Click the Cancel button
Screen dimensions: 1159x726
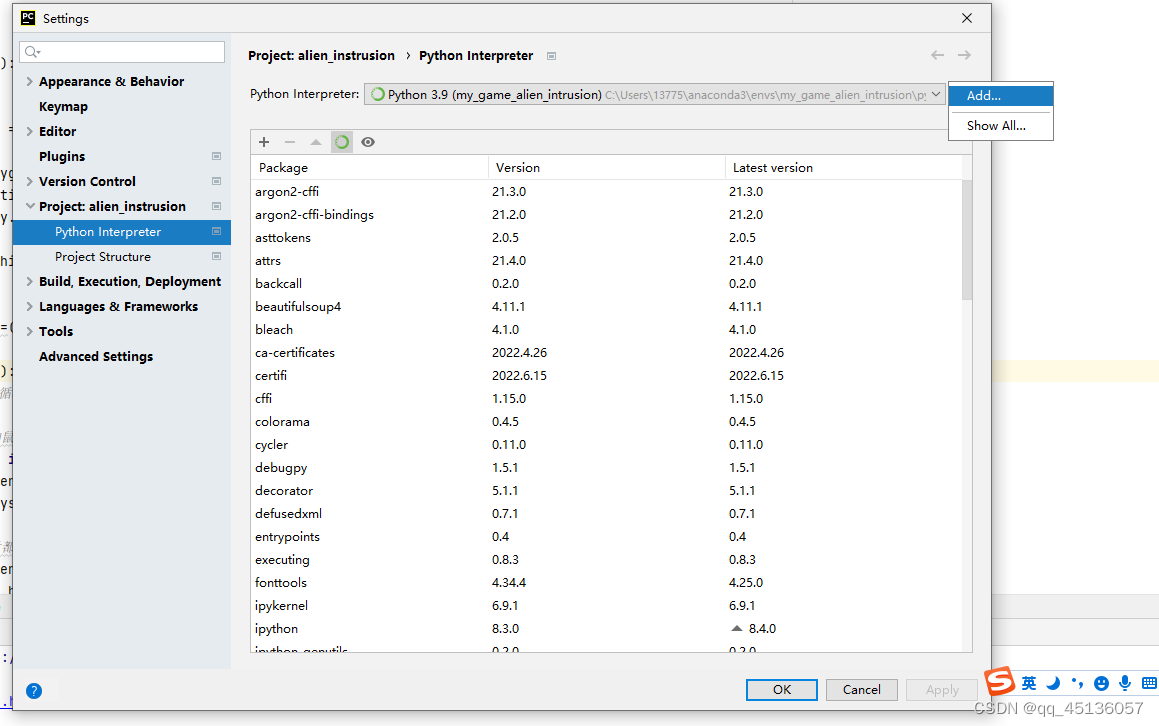point(861,690)
